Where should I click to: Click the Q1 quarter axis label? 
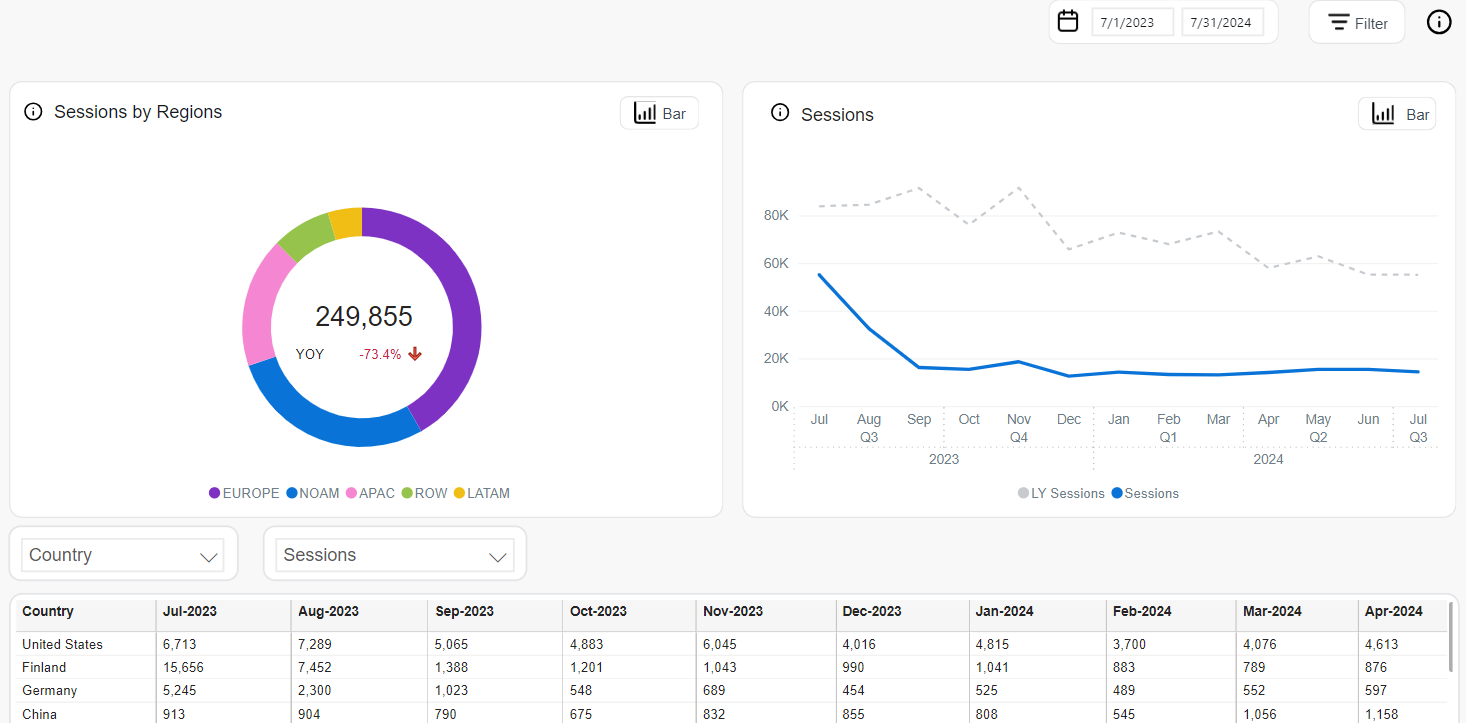click(1169, 437)
